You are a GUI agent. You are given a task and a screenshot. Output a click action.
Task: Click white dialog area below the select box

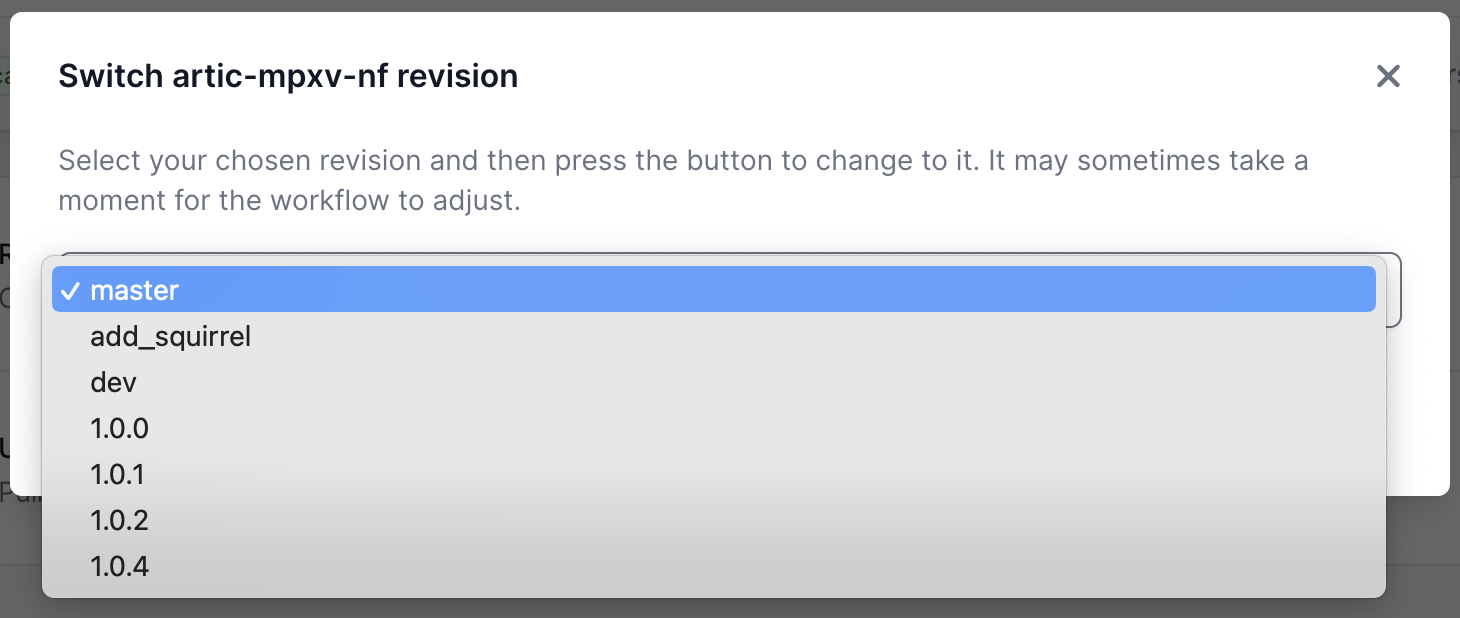1416,420
